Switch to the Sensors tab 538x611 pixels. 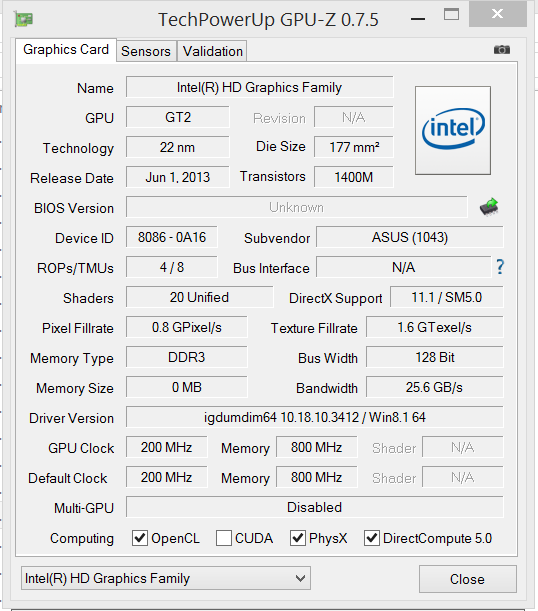[x=146, y=51]
